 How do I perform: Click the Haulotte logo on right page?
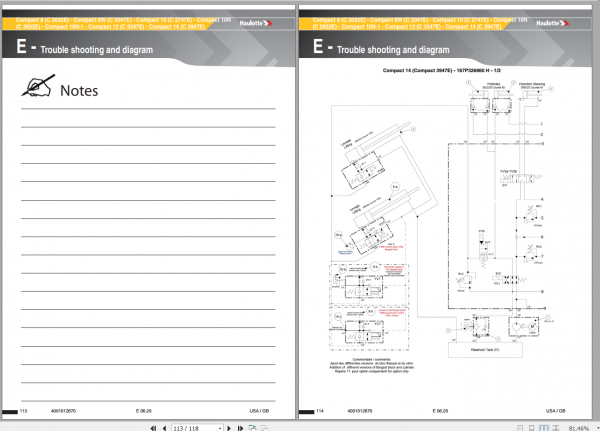tap(552, 23)
